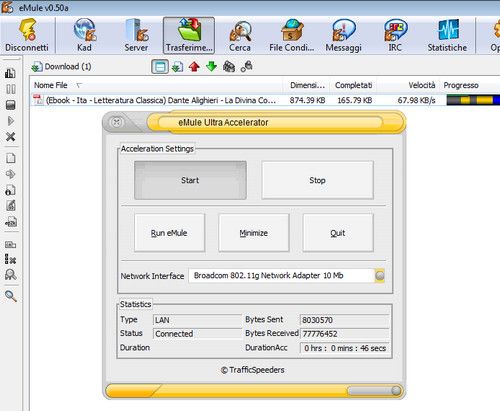Click the TrafficSpeeders copyright text
Viewport: 500px width, 411px height.
pos(253,370)
